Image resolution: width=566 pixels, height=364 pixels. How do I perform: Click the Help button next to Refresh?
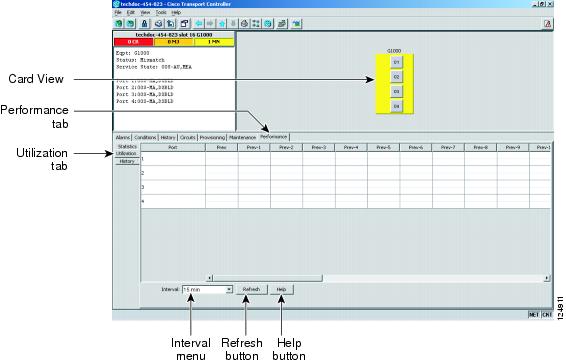pos(281,289)
